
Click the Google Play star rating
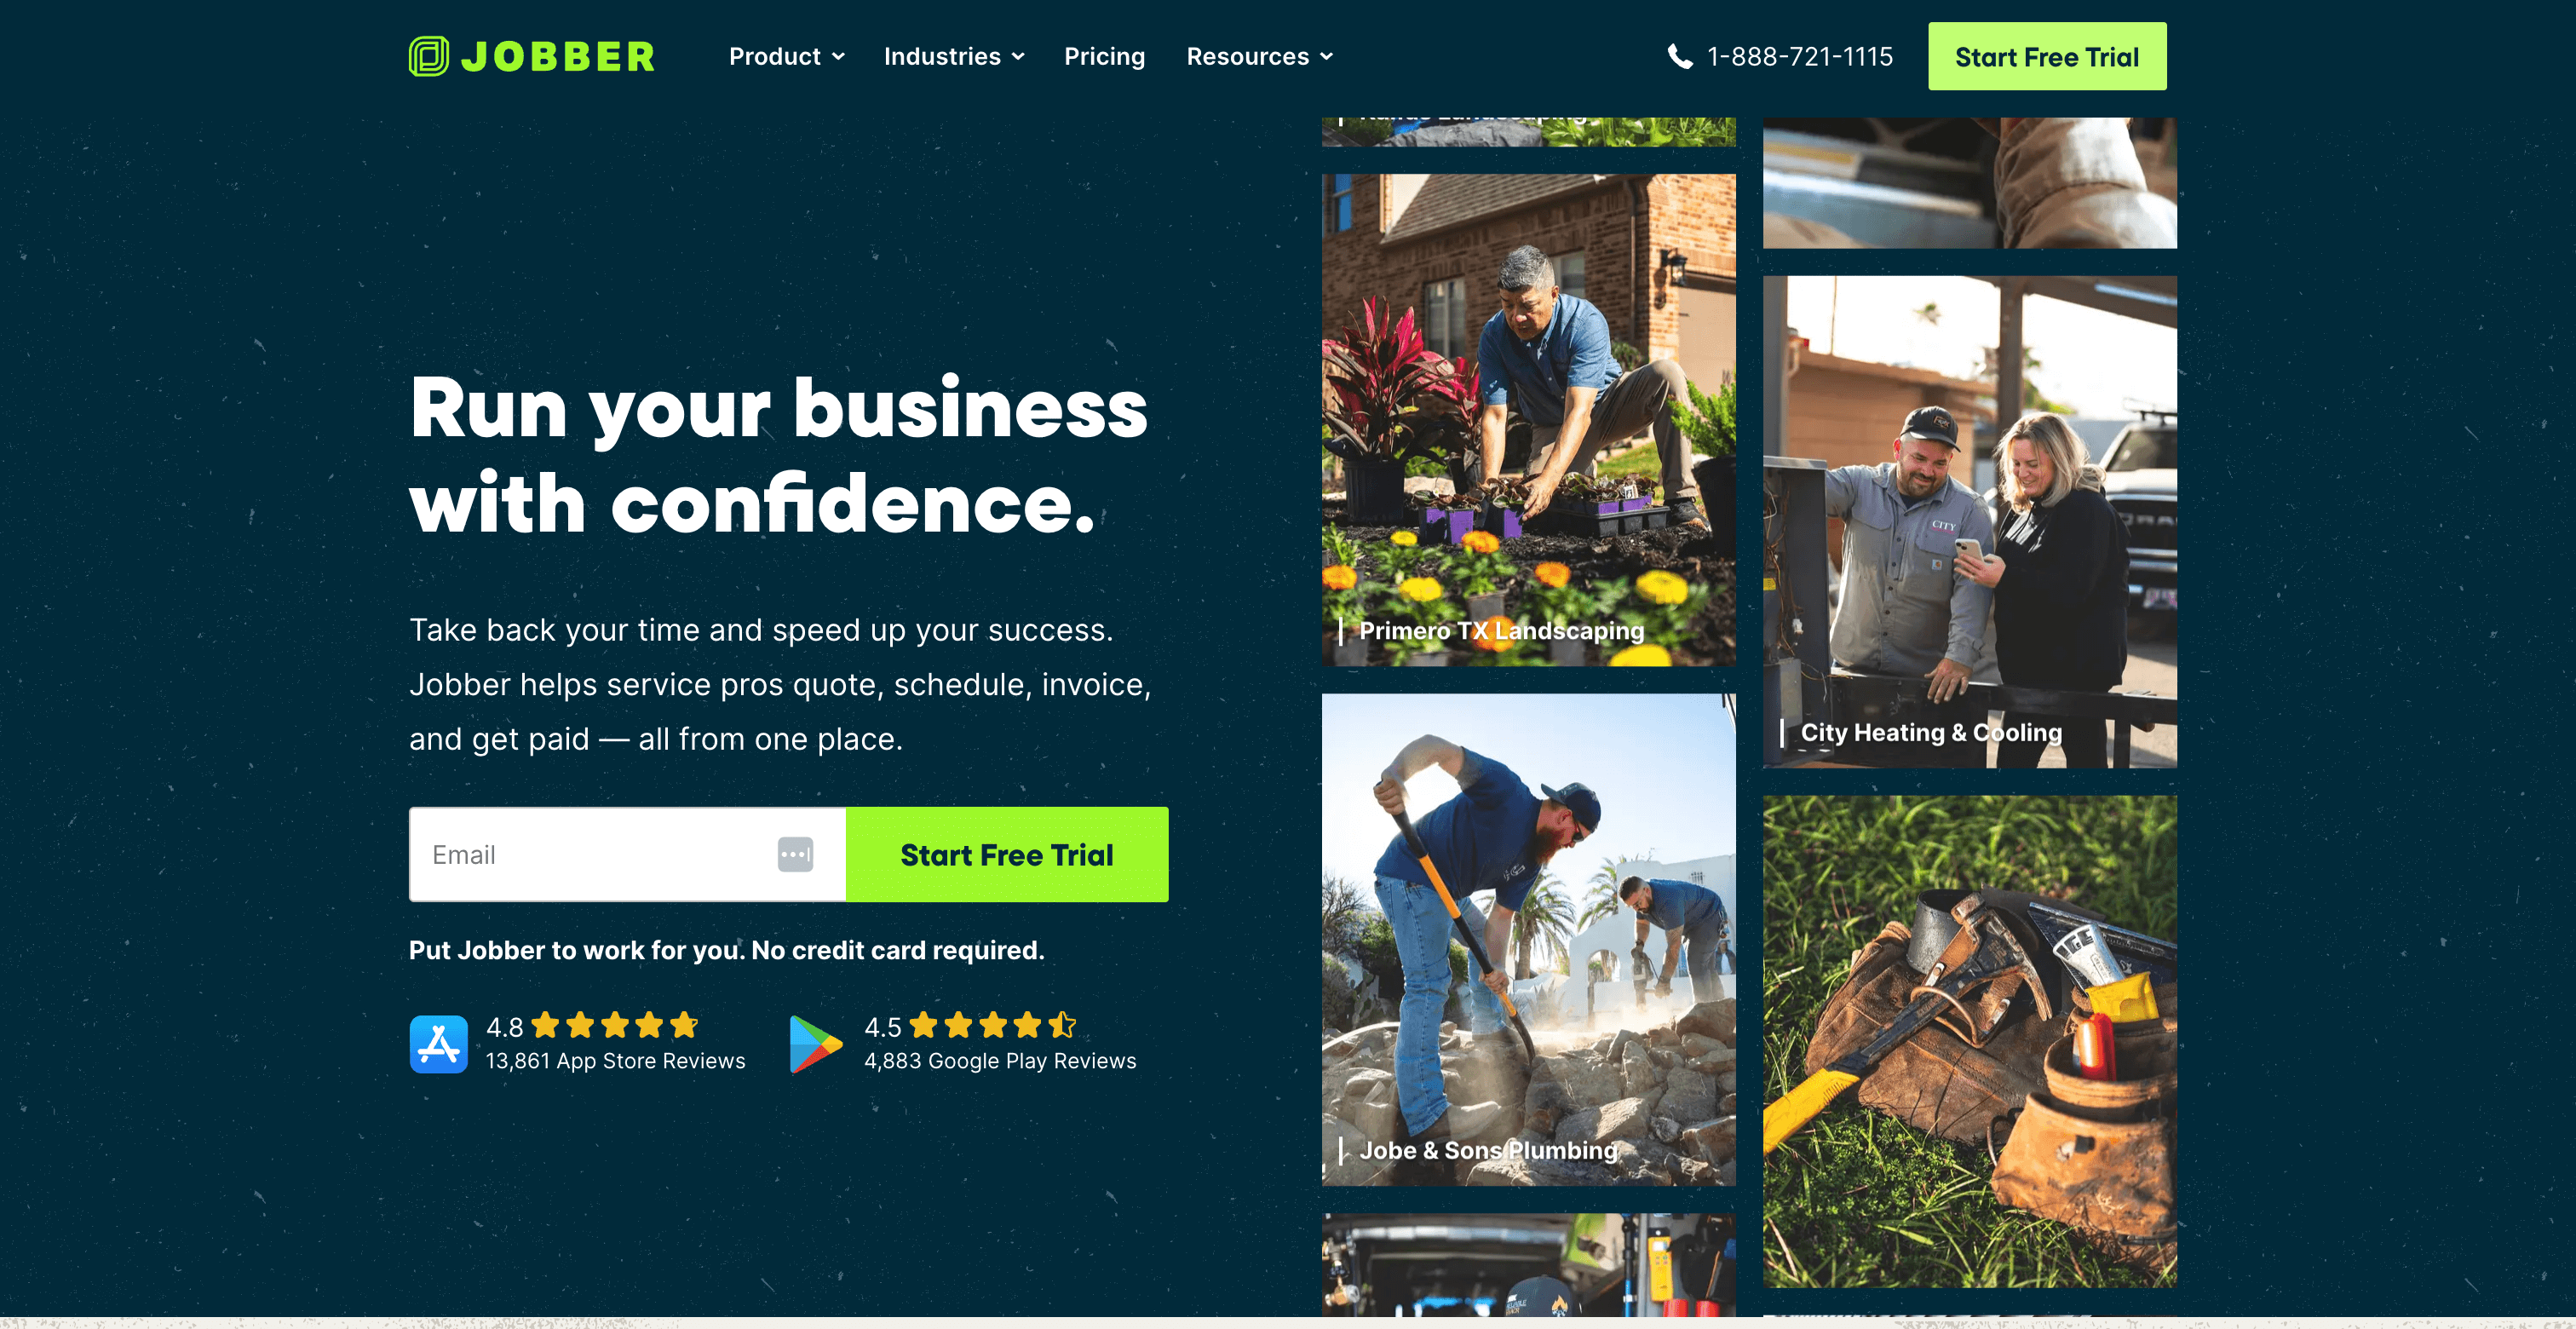coord(992,1025)
